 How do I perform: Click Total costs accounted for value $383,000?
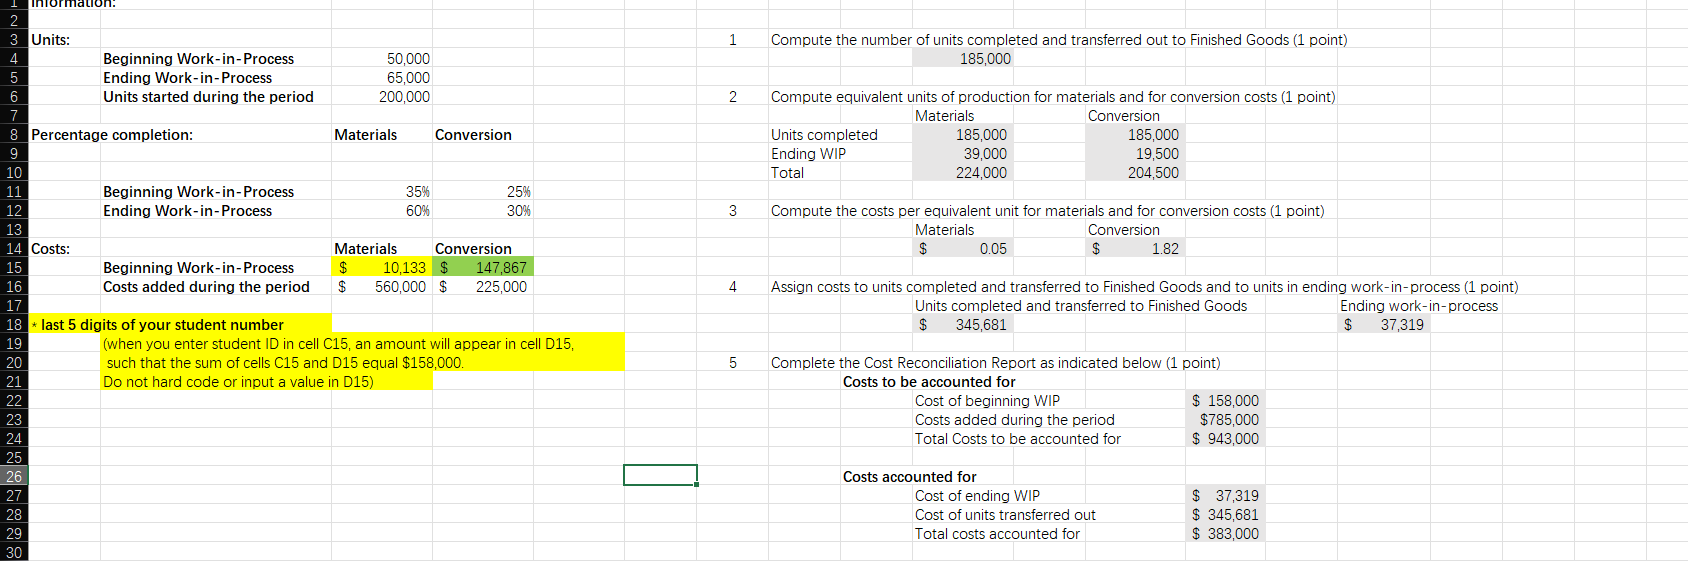(x=1225, y=534)
